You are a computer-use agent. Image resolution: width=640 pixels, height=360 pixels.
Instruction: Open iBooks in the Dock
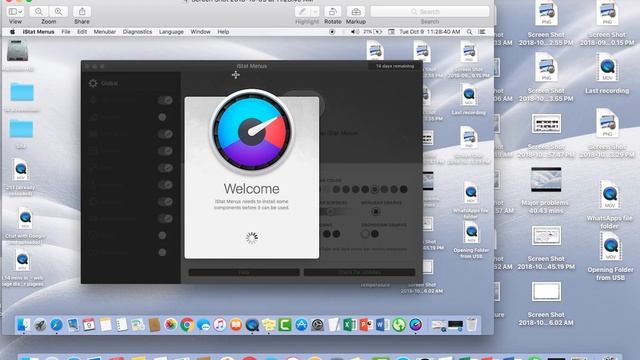(236, 325)
